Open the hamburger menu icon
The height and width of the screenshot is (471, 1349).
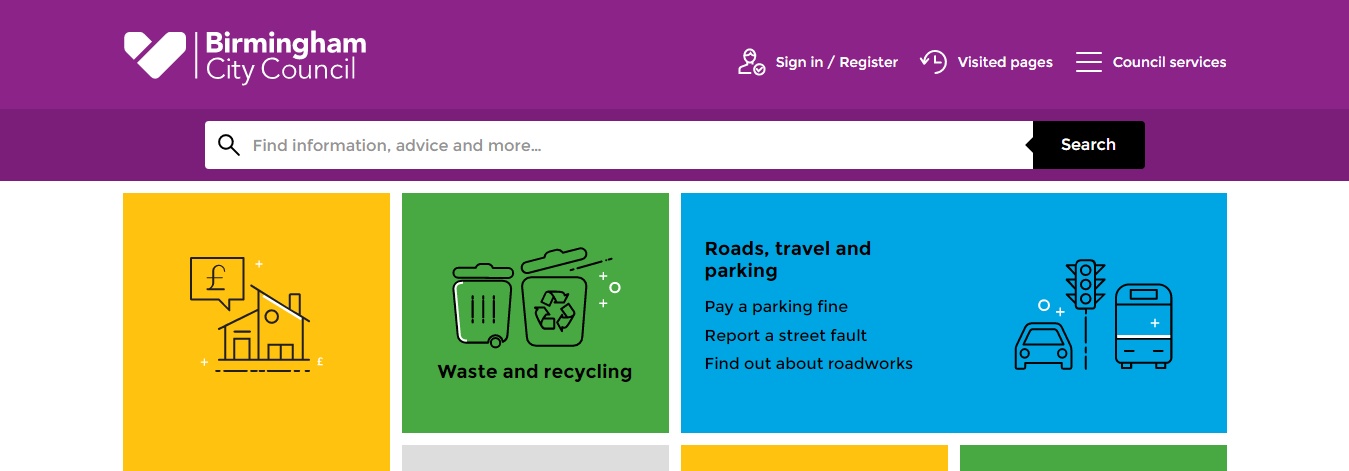pos(1088,62)
